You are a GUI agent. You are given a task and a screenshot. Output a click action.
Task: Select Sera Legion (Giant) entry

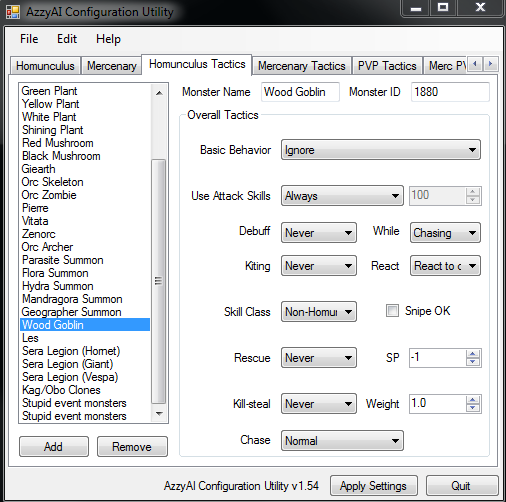tap(85, 364)
